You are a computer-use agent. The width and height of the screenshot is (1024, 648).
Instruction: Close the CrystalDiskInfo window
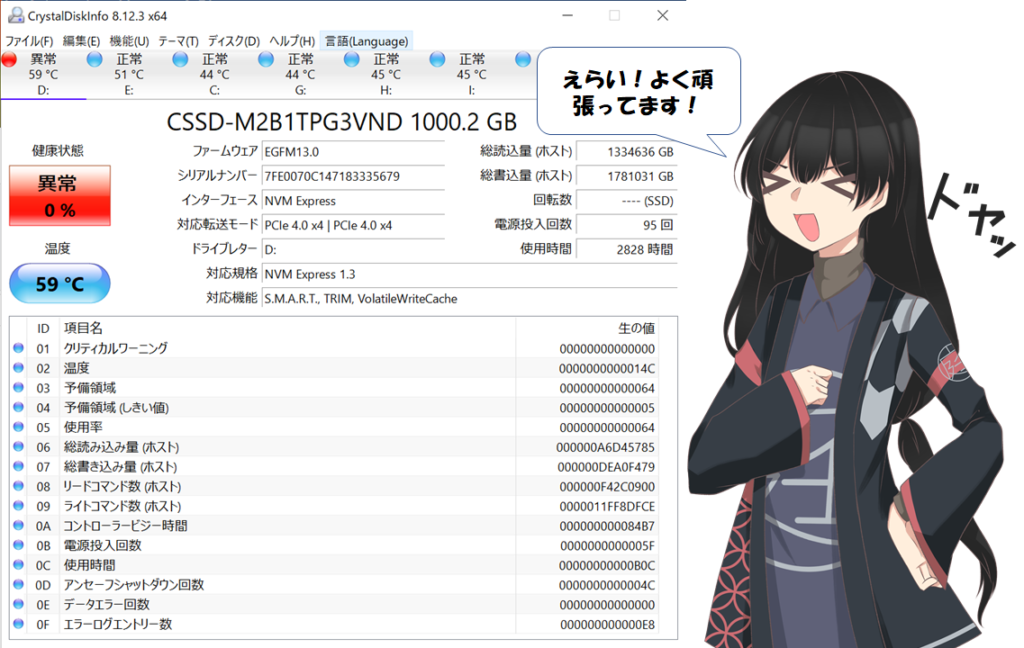[662, 15]
